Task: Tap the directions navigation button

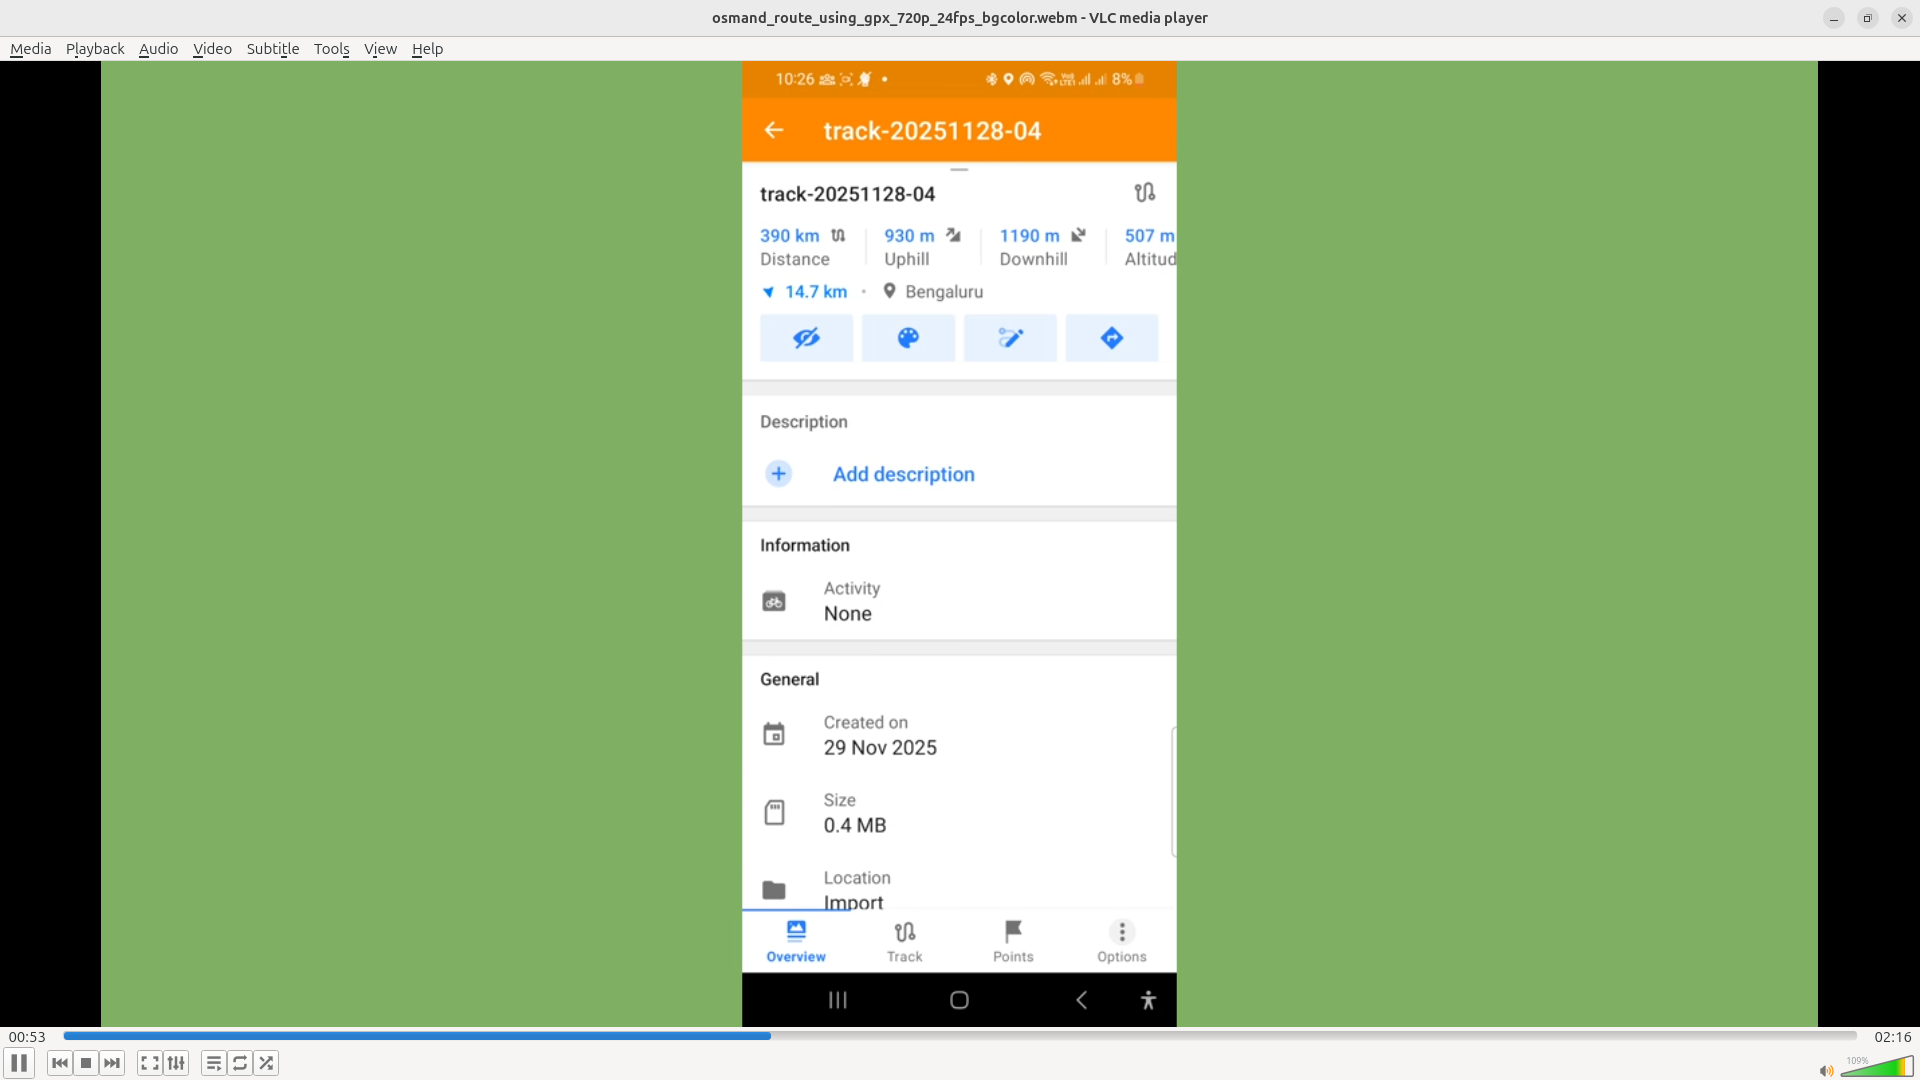Action: (x=1112, y=338)
